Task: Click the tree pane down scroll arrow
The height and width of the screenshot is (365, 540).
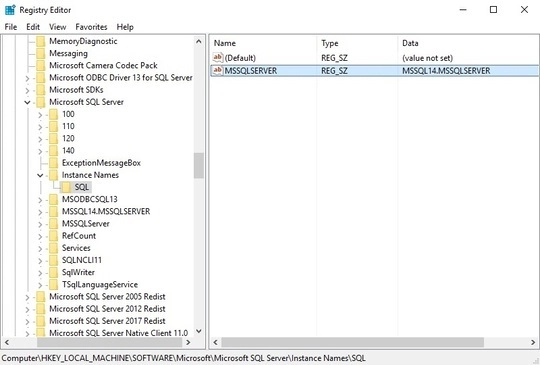Action: point(199,331)
